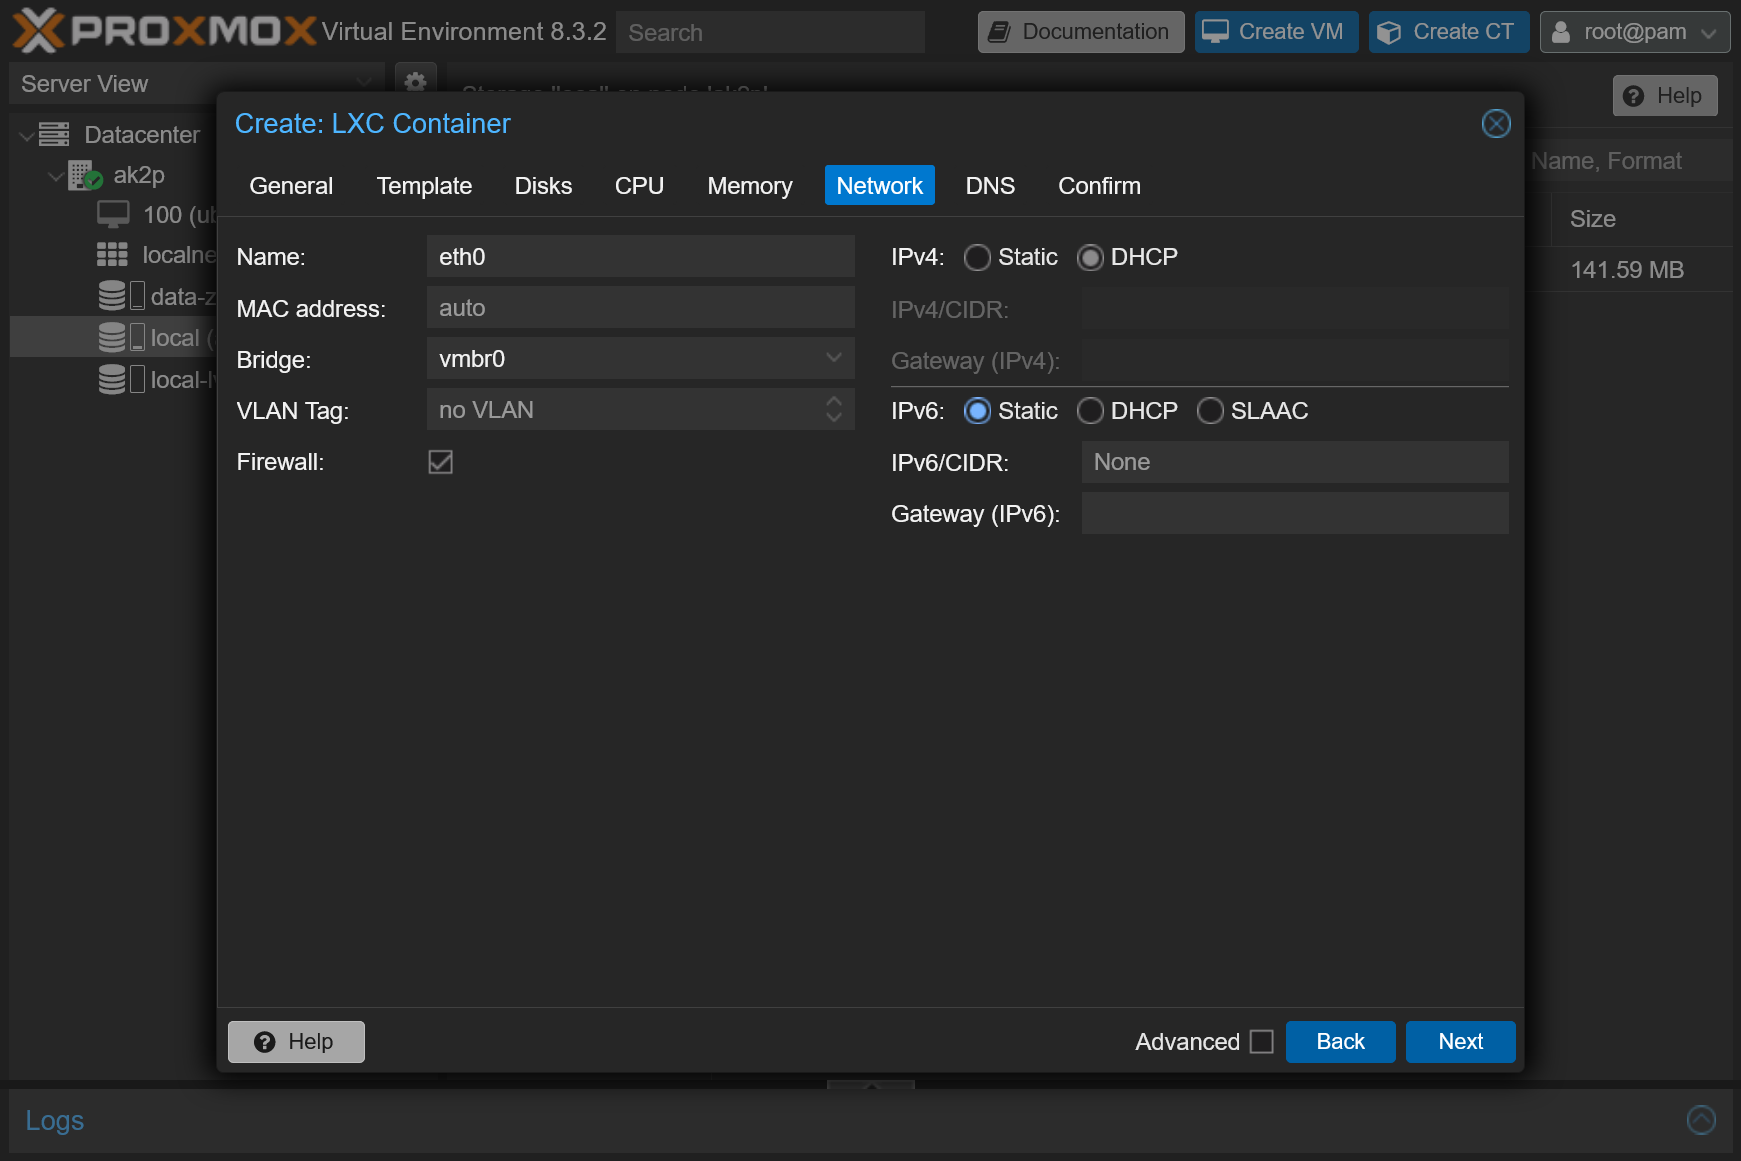Switch to the DNS tab
Screen dimensions: 1741x1161
point(990,186)
